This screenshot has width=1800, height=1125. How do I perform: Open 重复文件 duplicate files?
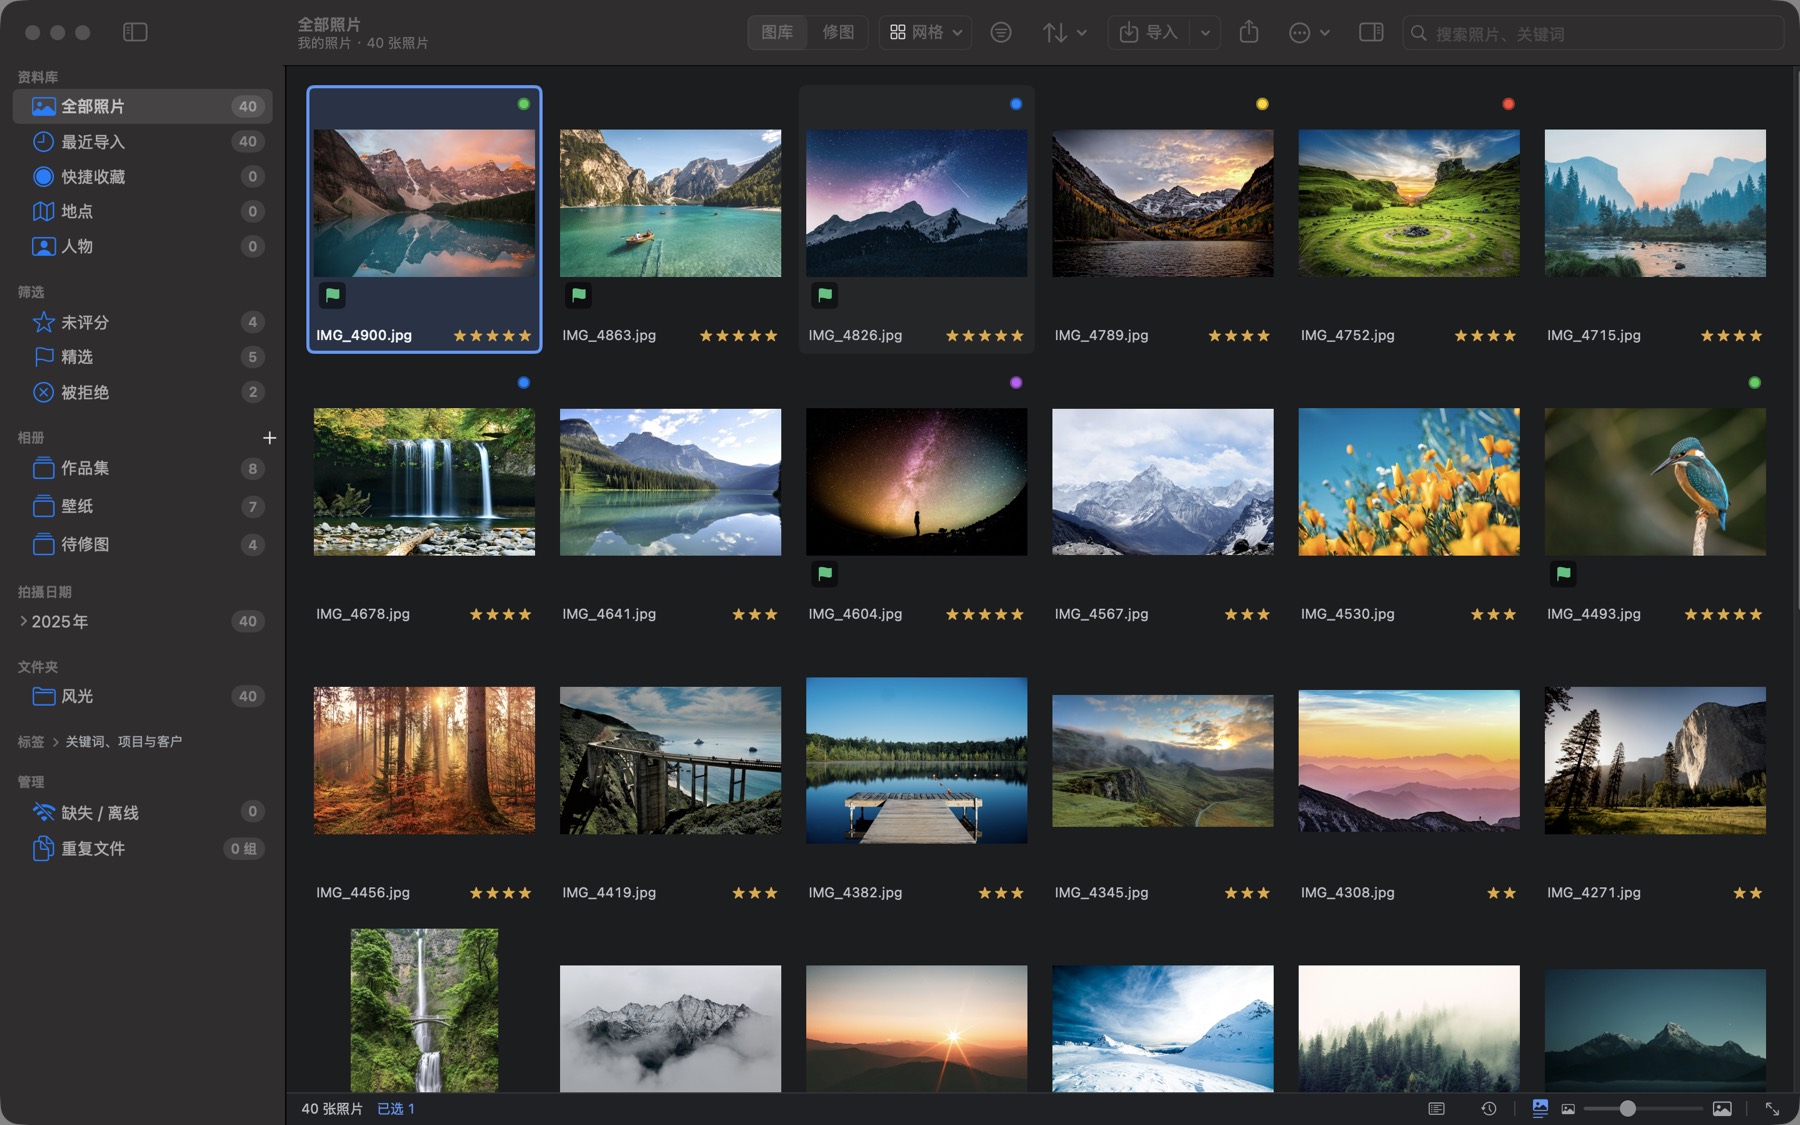[142, 848]
